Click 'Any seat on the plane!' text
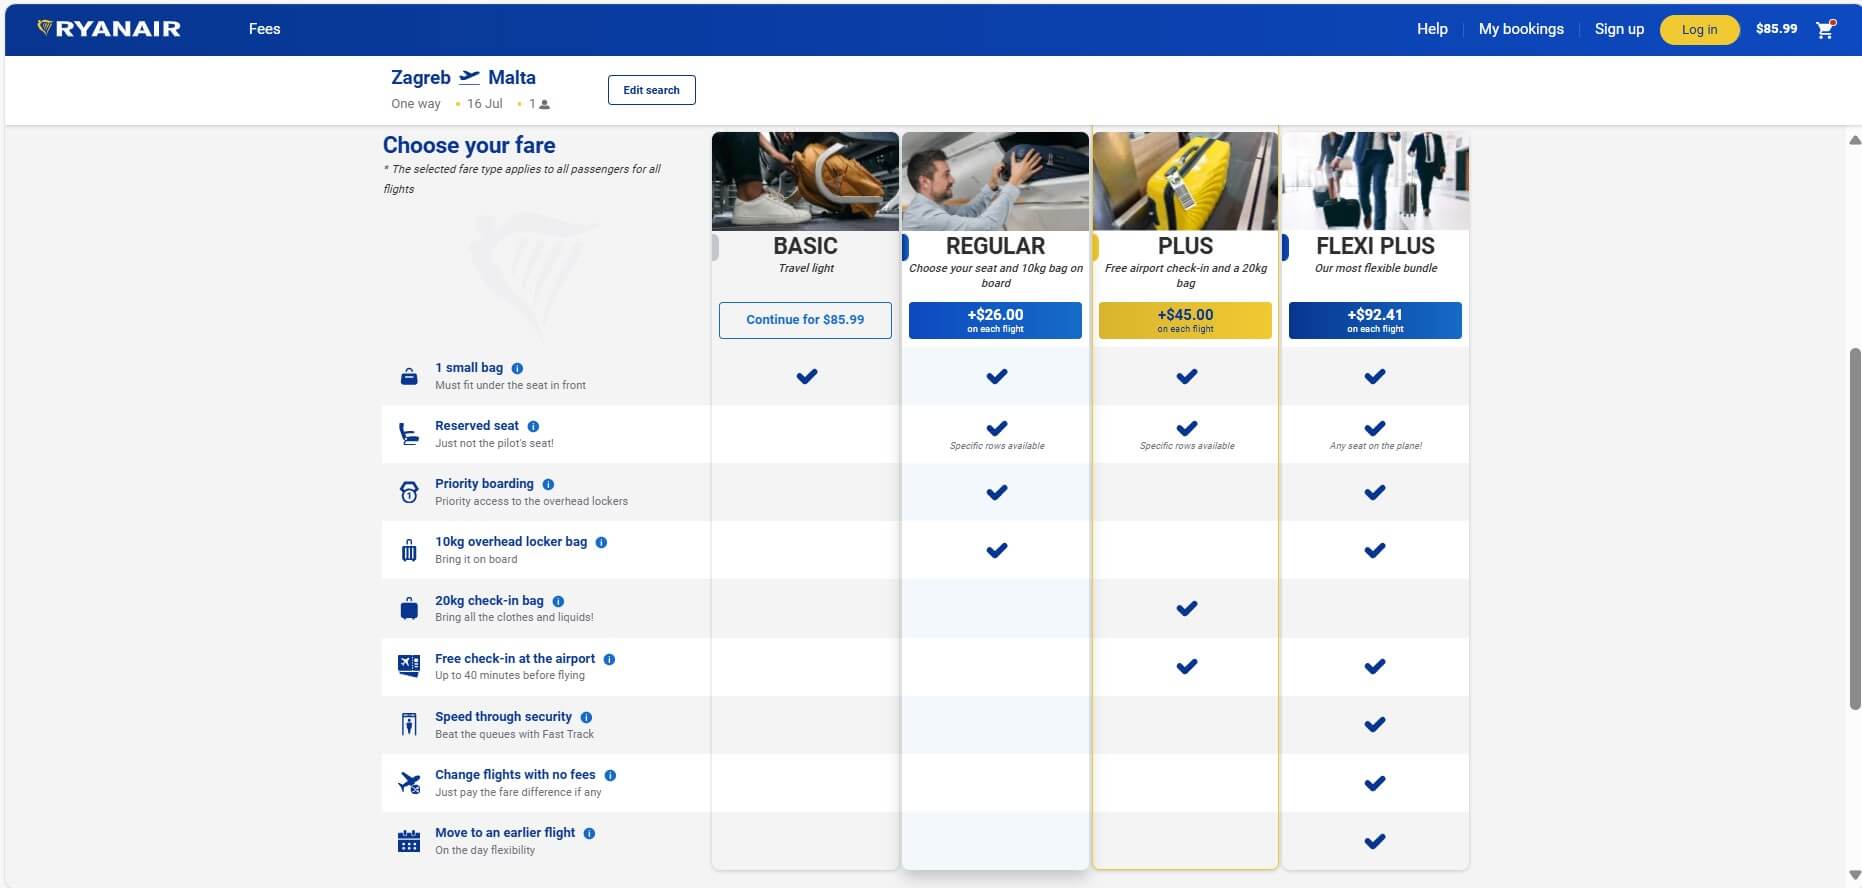 tap(1375, 446)
